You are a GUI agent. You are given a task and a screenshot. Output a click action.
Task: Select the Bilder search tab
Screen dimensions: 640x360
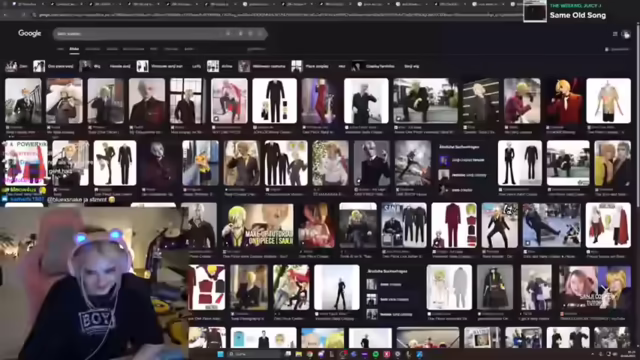point(74,49)
